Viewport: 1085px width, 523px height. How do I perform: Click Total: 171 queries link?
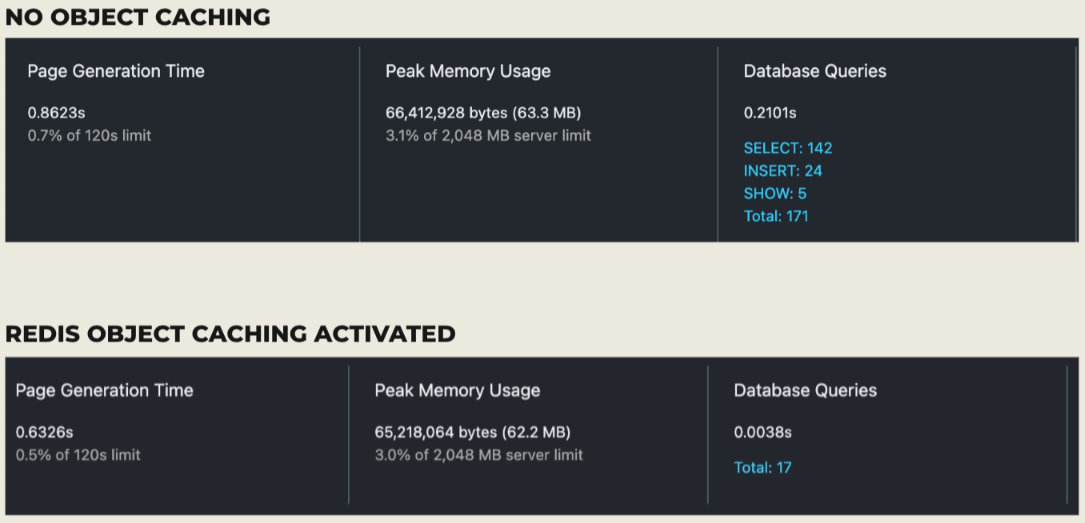(776, 217)
